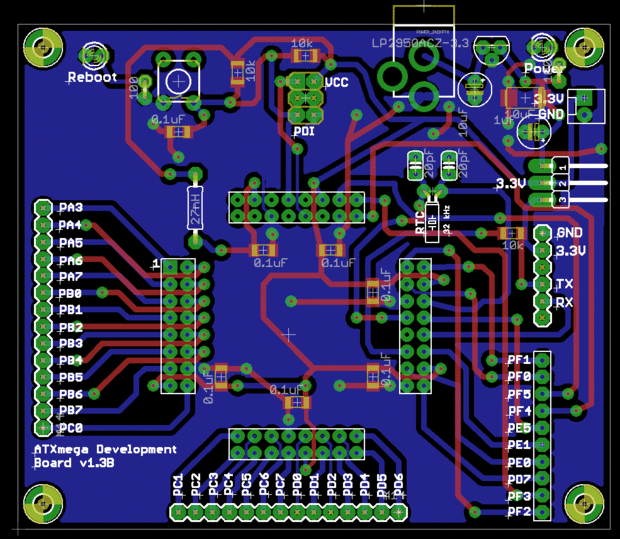This screenshot has width=620, height=539.
Task: Select the header pad below PC1
Action: pyautogui.click(x=179, y=513)
